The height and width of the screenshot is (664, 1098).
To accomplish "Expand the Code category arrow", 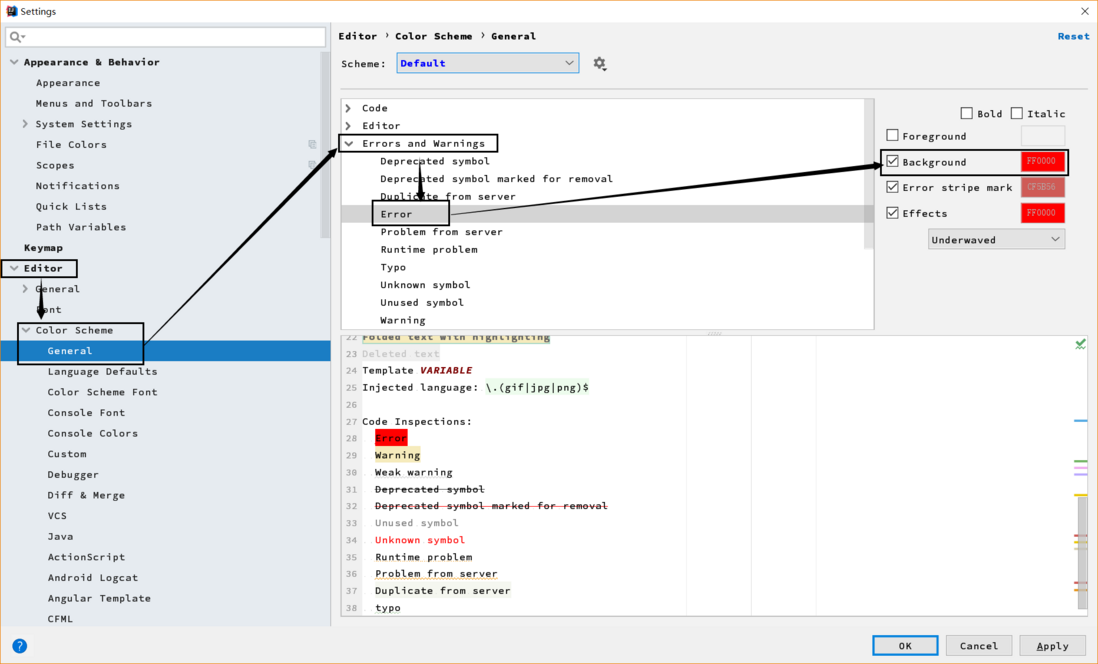I will click(348, 108).
